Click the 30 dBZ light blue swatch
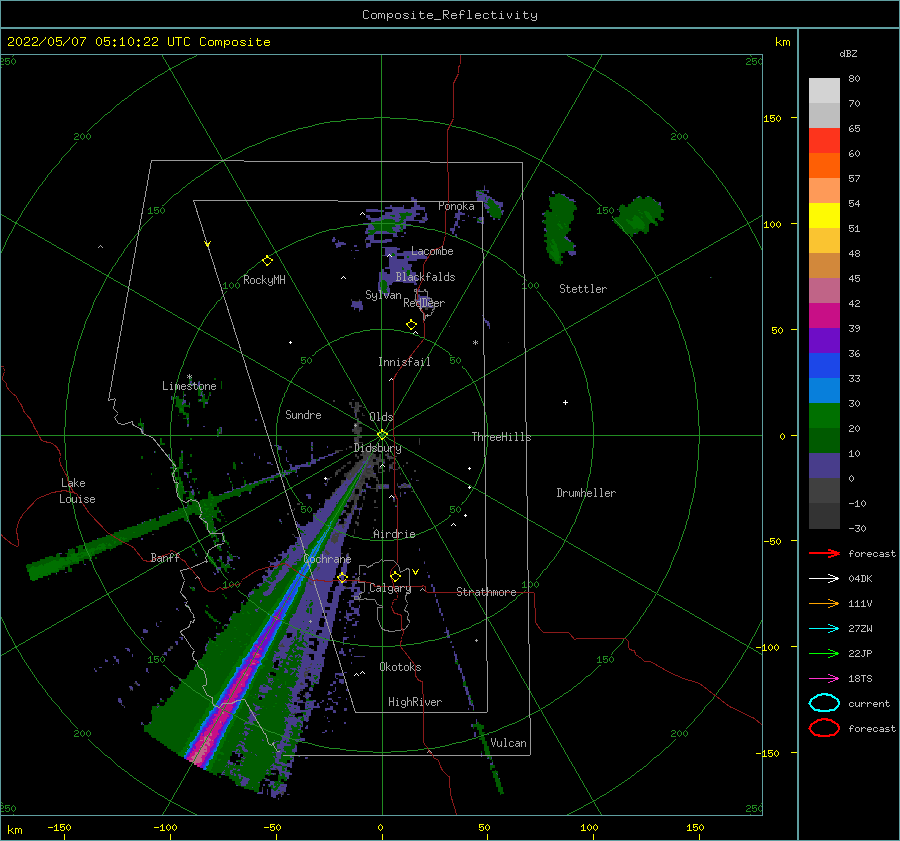Viewport: 900px width, 841px height. [x=824, y=391]
